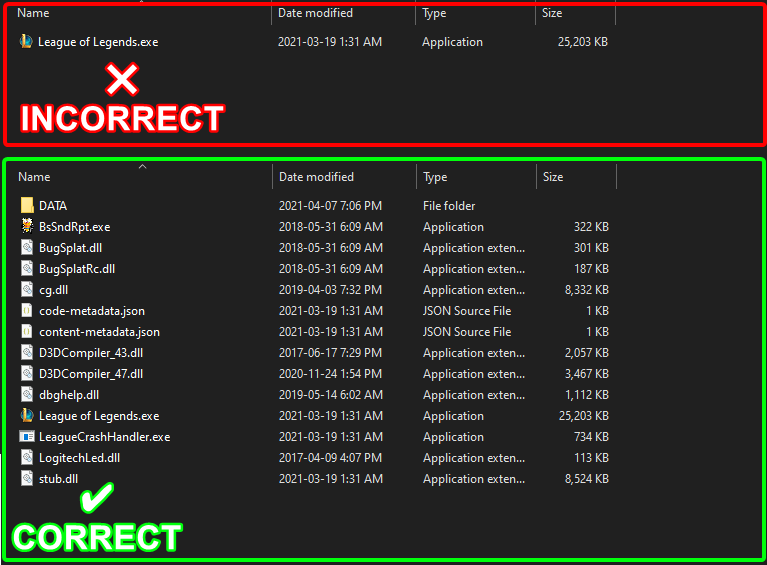Image resolution: width=767 pixels, height=565 pixels.
Task: Select the BugSplatRc.dll file name
Action: (77, 269)
